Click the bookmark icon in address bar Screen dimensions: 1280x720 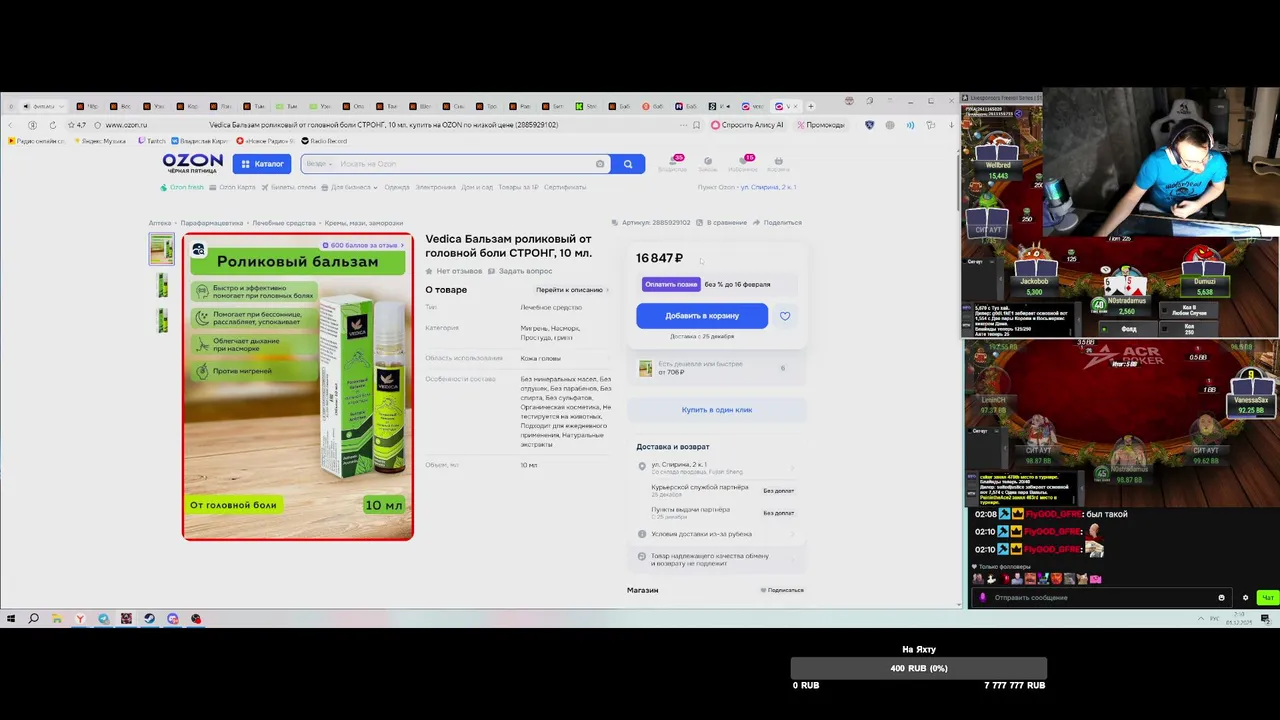[697, 125]
